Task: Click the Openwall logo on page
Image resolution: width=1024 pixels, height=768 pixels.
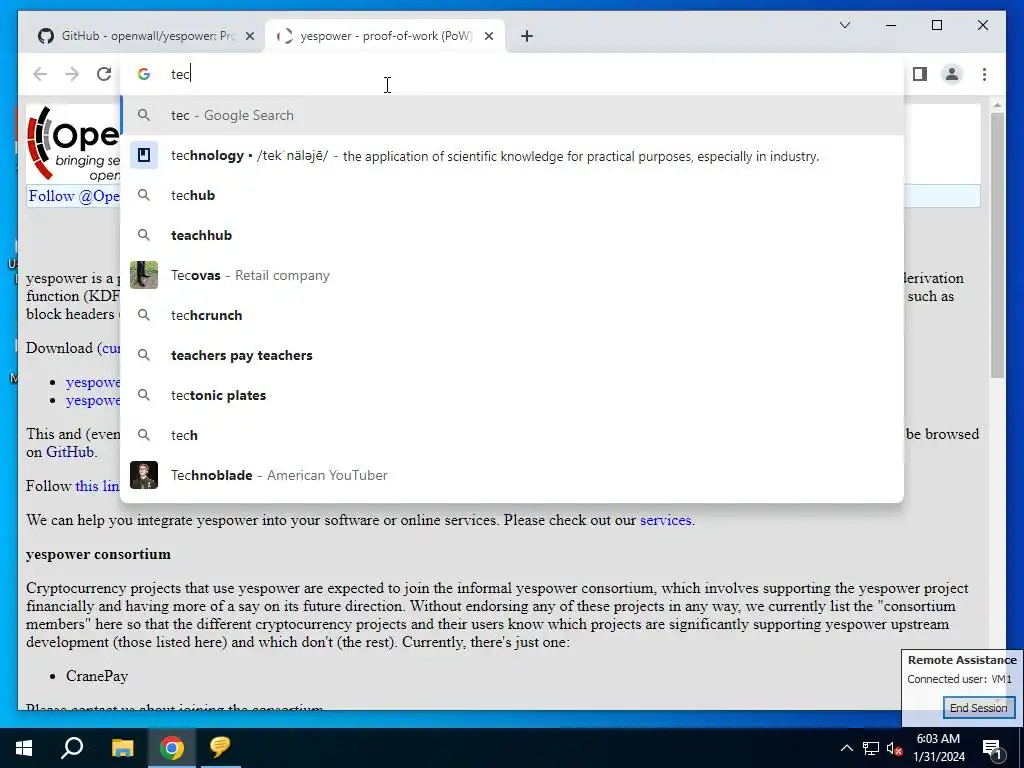Action: (73, 144)
